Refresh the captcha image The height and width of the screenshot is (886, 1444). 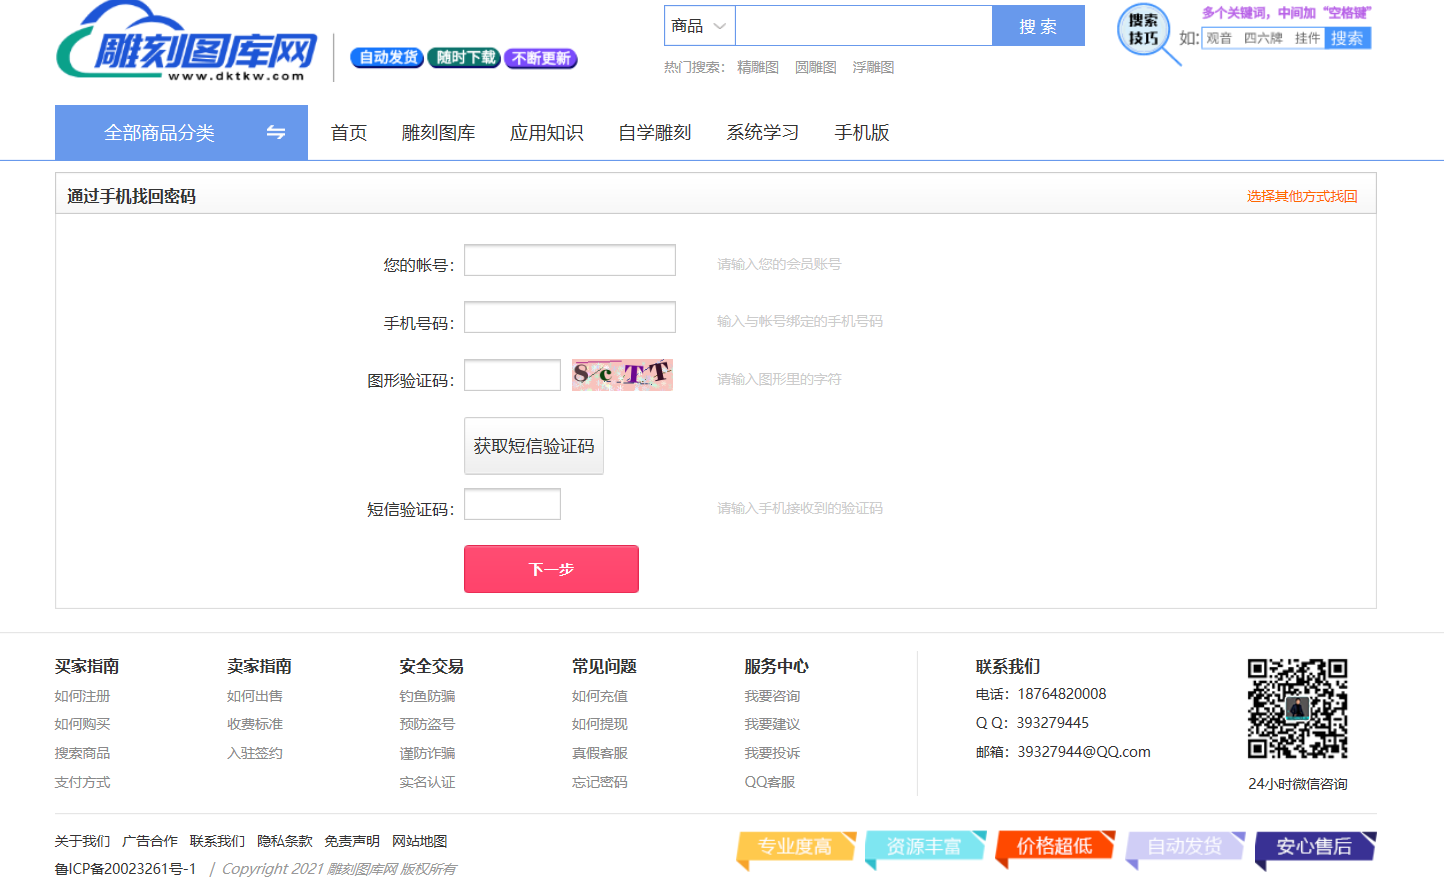[622, 375]
